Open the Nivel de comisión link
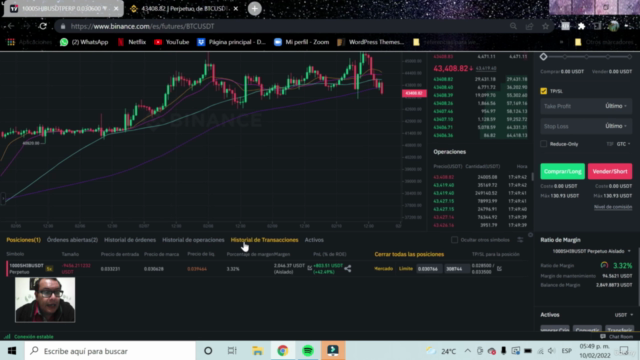This screenshot has height=360, width=640. pyautogui.click(x=613, y=207)
